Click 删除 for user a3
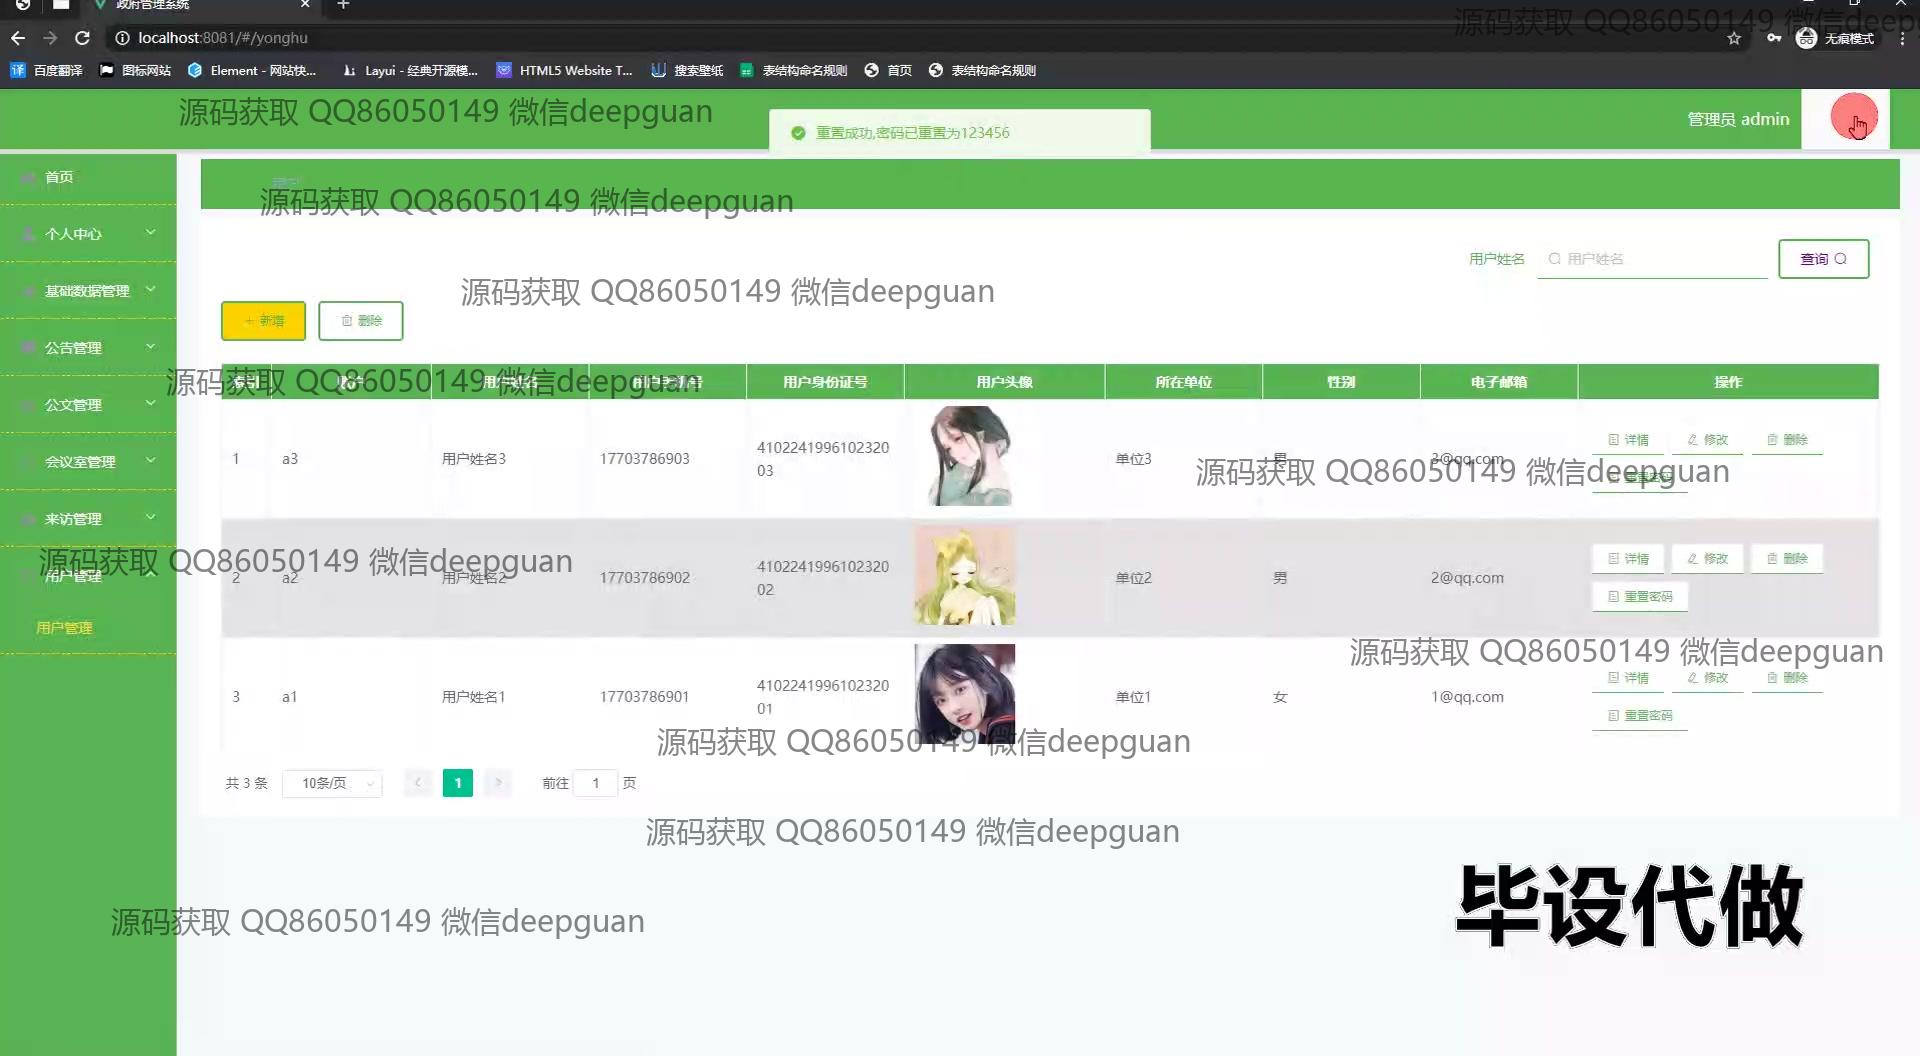Screen dimensions: 1920x1056 click(x=1787, y=440)
